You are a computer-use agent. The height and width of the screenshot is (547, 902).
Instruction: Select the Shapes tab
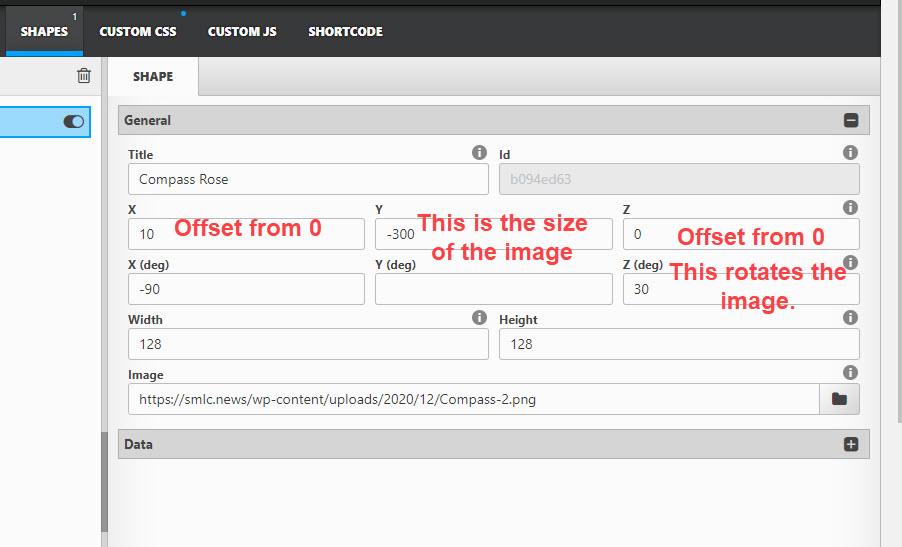(x=44, y=32)
